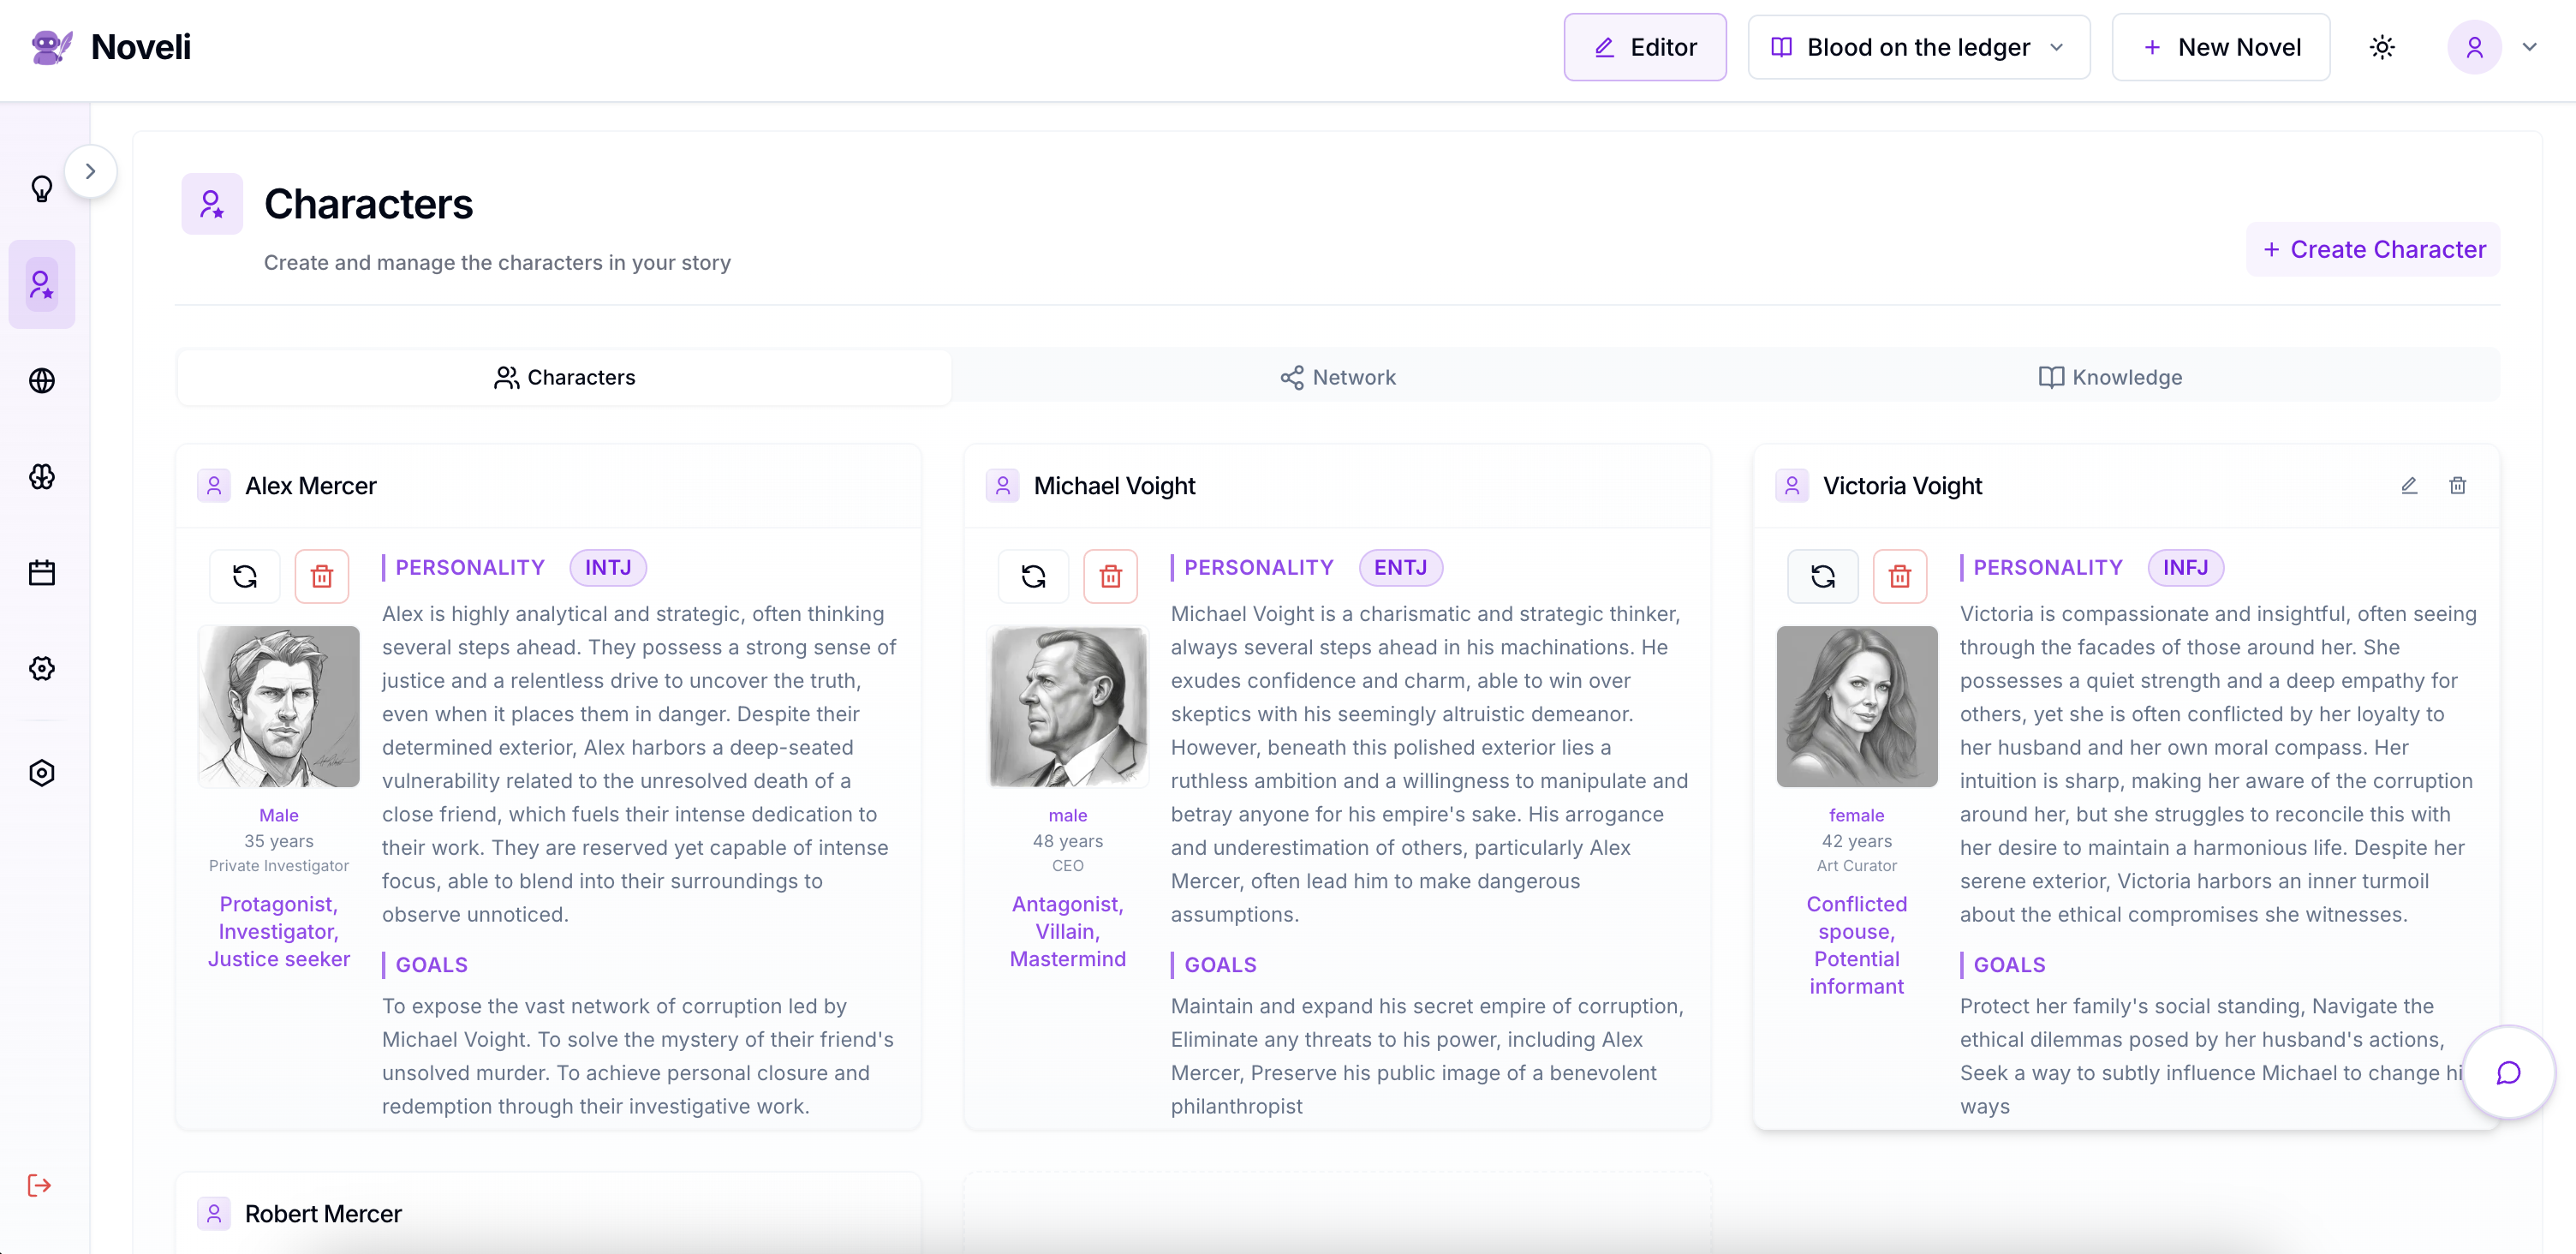Click the Create Character button
This screenshot has width=2576, height=1254.
coord(2373,249)
